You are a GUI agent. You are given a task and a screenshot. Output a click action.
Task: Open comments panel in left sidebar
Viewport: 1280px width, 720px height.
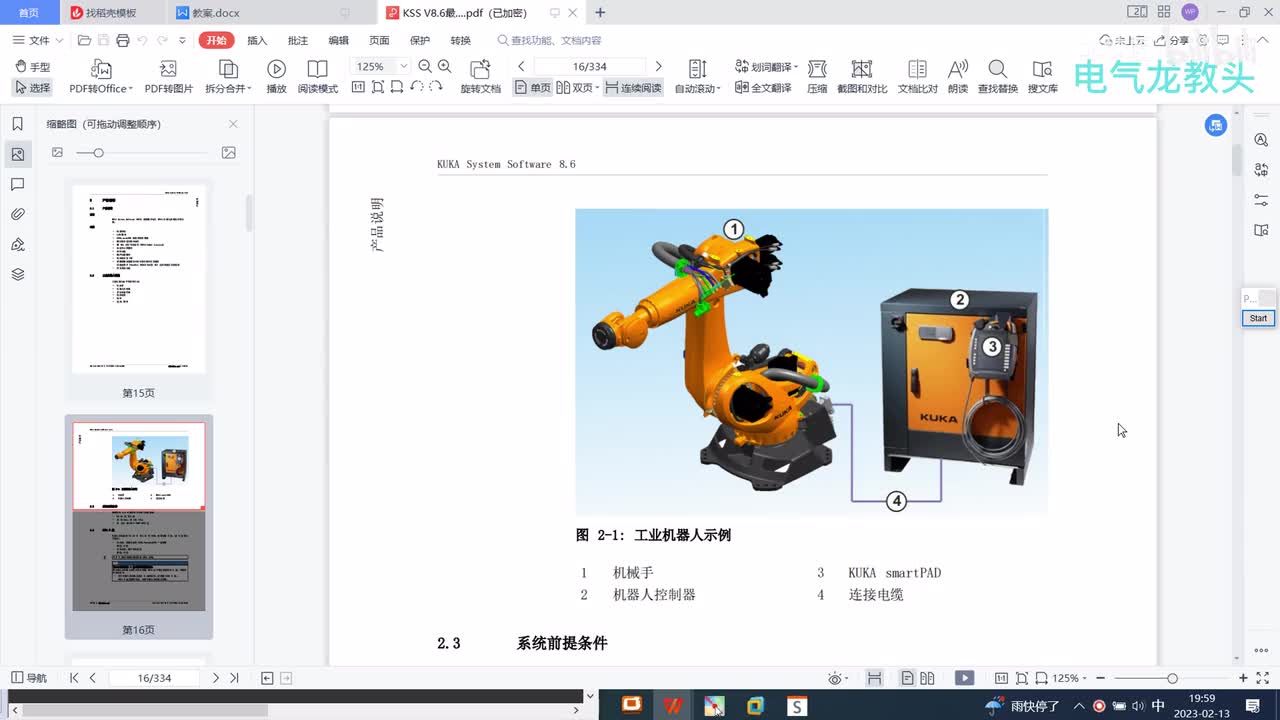tap(17, 184)
